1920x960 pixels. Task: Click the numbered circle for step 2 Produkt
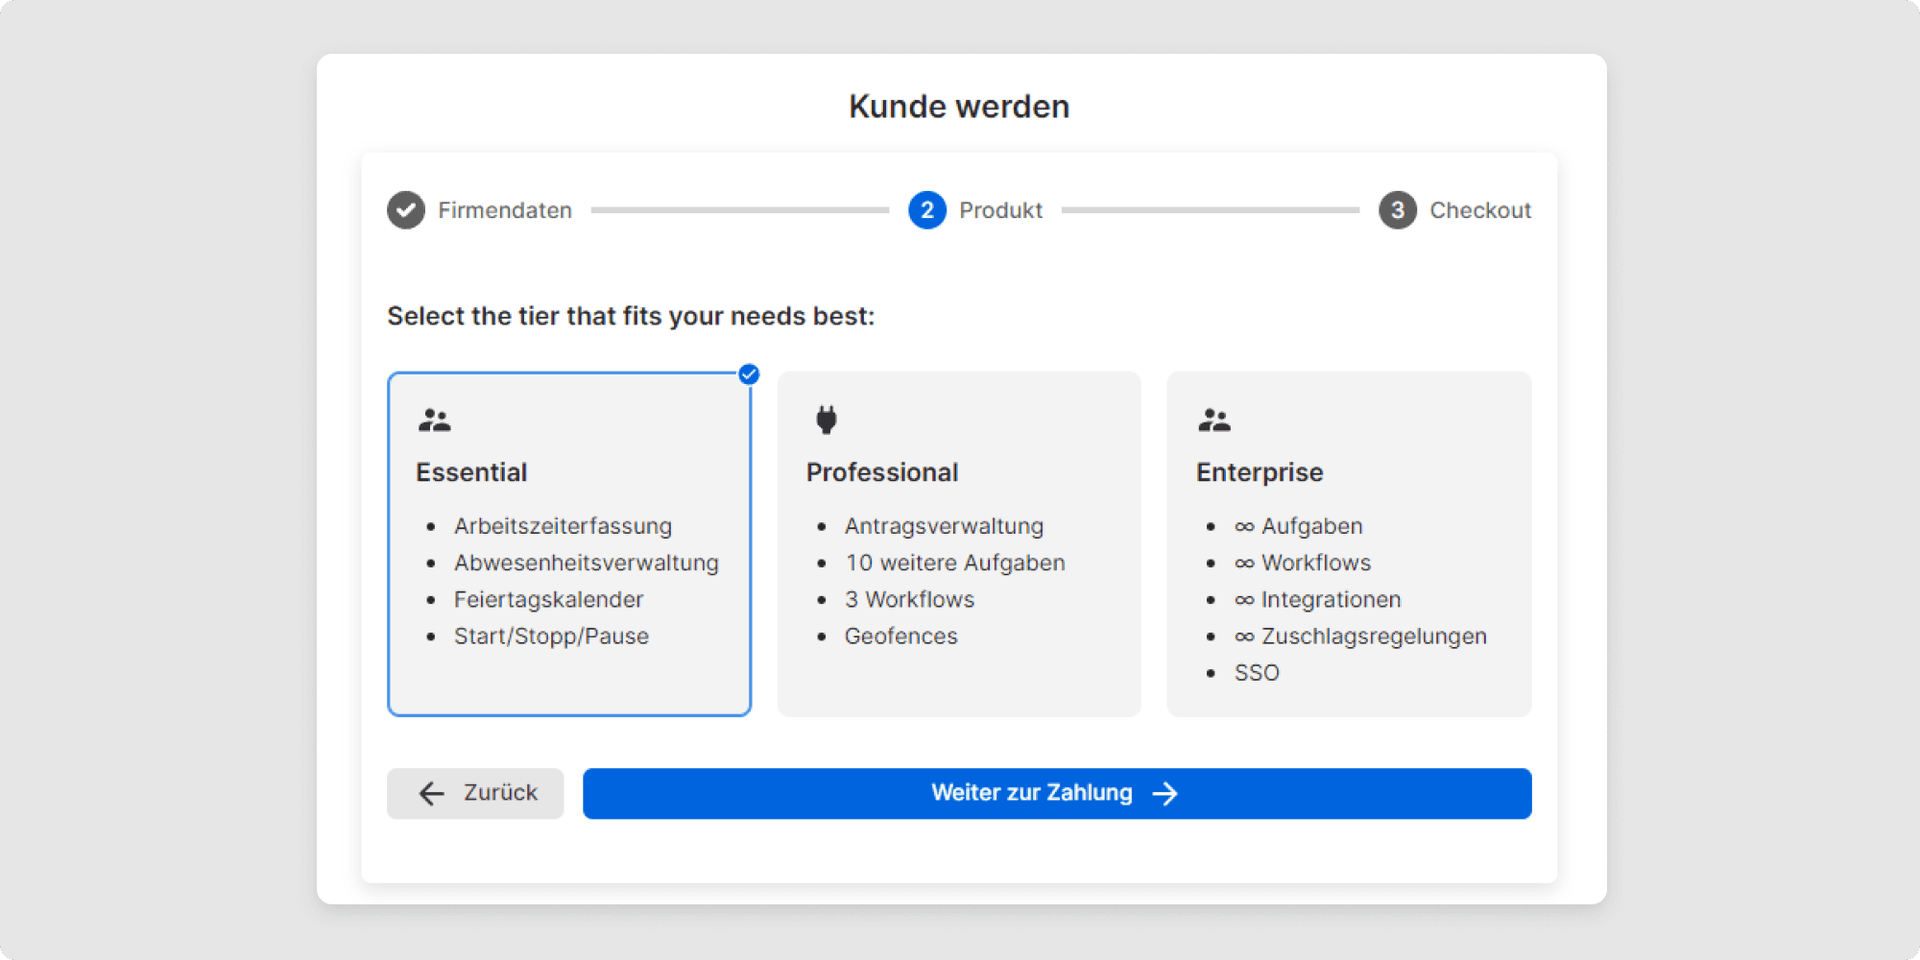point(926,210)
